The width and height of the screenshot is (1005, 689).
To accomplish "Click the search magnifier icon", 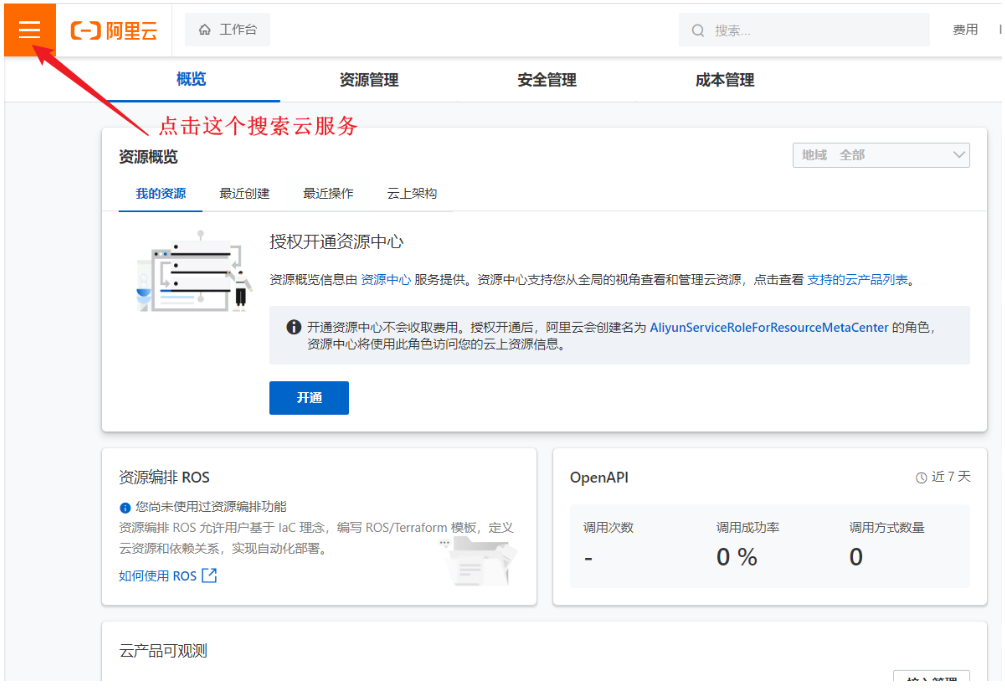I will pos(698,31).
